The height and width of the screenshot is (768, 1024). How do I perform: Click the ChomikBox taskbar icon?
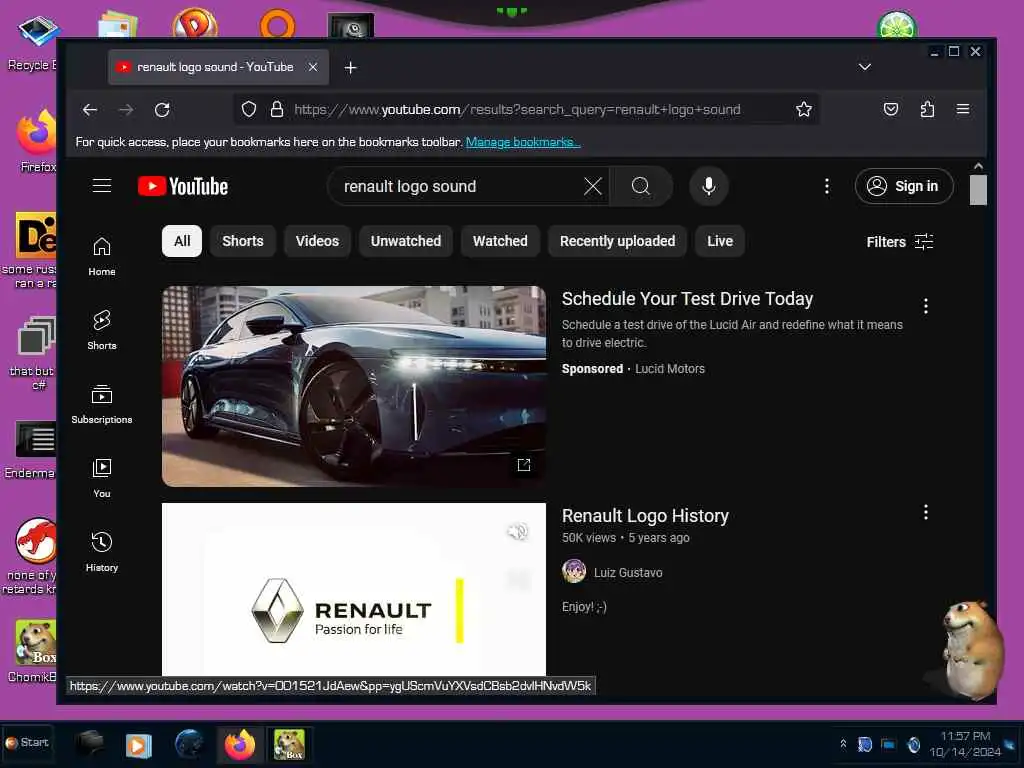tap(289, 744)
